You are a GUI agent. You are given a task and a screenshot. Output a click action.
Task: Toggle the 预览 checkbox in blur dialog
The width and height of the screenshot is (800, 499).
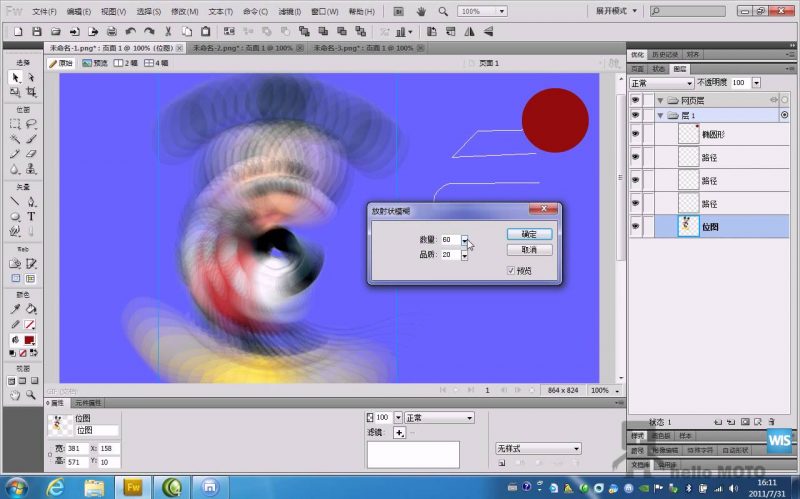(512, 270)
